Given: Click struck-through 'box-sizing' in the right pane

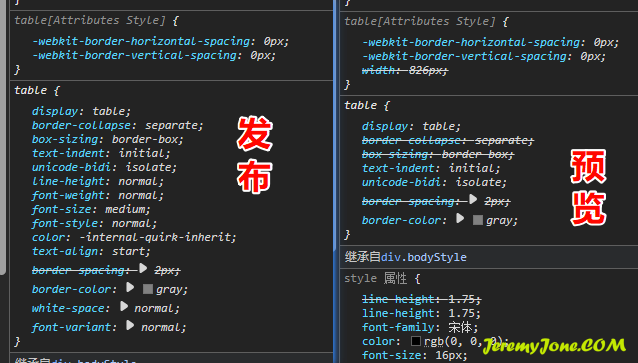Looking at the screenshot, I should [395, 155].
